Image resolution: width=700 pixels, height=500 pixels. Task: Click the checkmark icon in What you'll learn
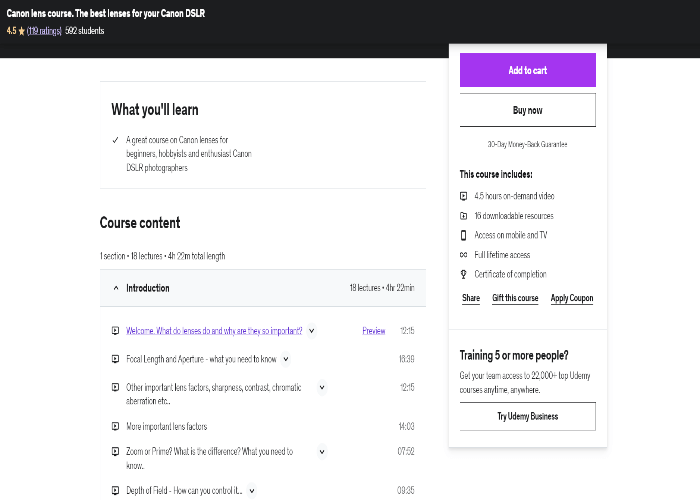tap(115, 140)
